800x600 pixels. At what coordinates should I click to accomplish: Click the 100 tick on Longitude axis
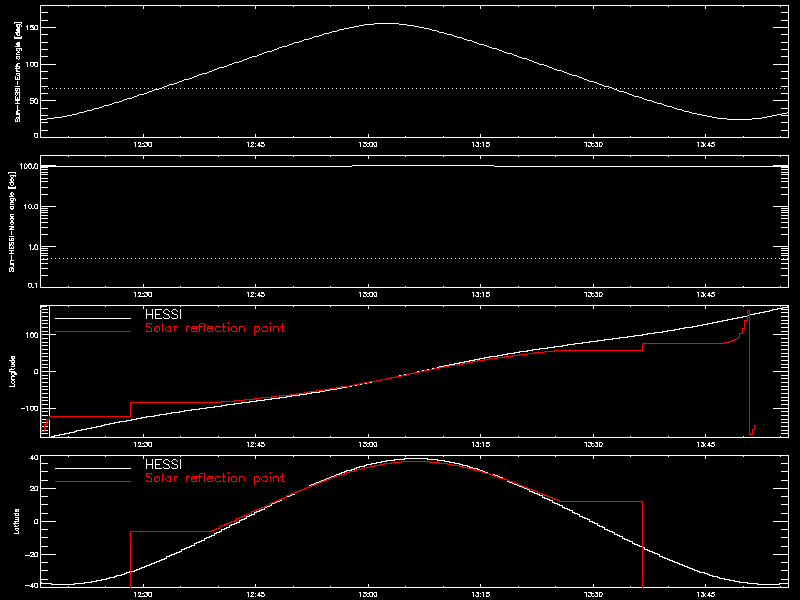point(32,335)
